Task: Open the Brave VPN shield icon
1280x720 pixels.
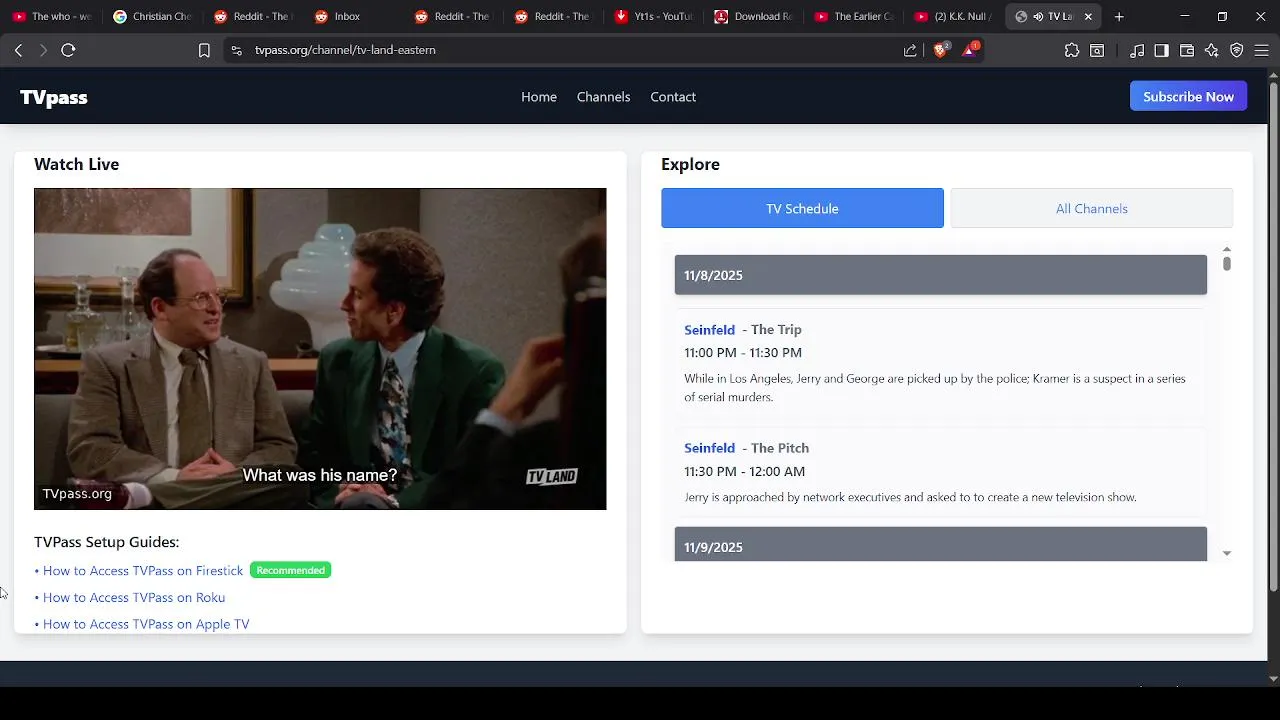Action: point(1237,50)
